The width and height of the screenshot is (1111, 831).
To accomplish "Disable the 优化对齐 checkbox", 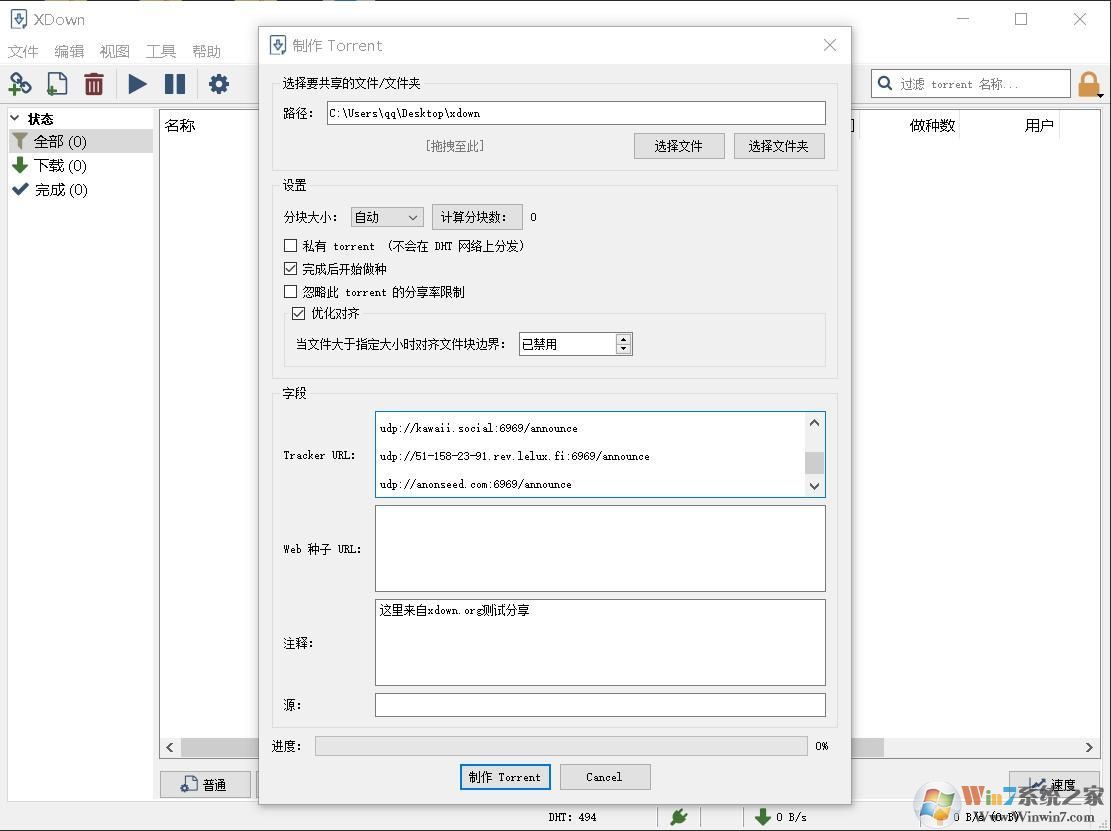I will [x=299, y=313].
